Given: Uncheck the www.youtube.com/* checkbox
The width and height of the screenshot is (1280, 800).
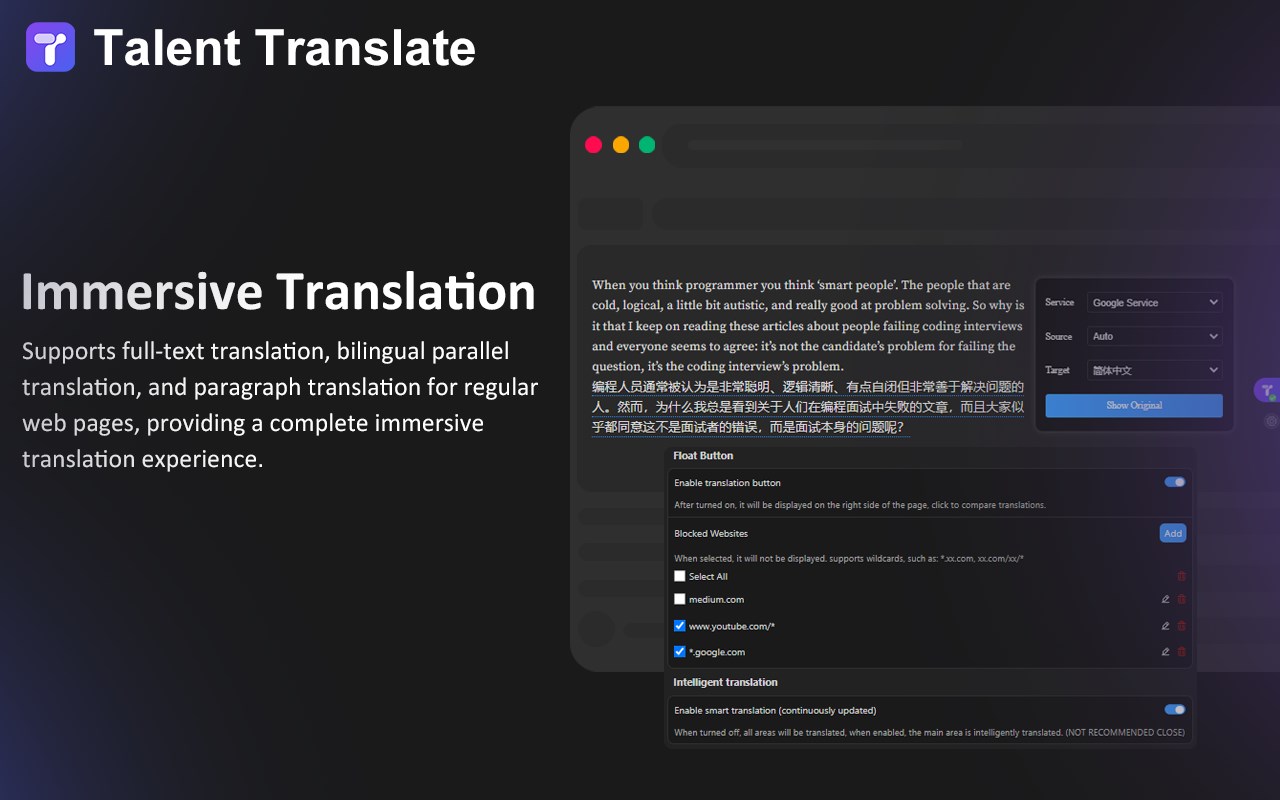Looking at the screenshot, I should click(x=680, y=626).
